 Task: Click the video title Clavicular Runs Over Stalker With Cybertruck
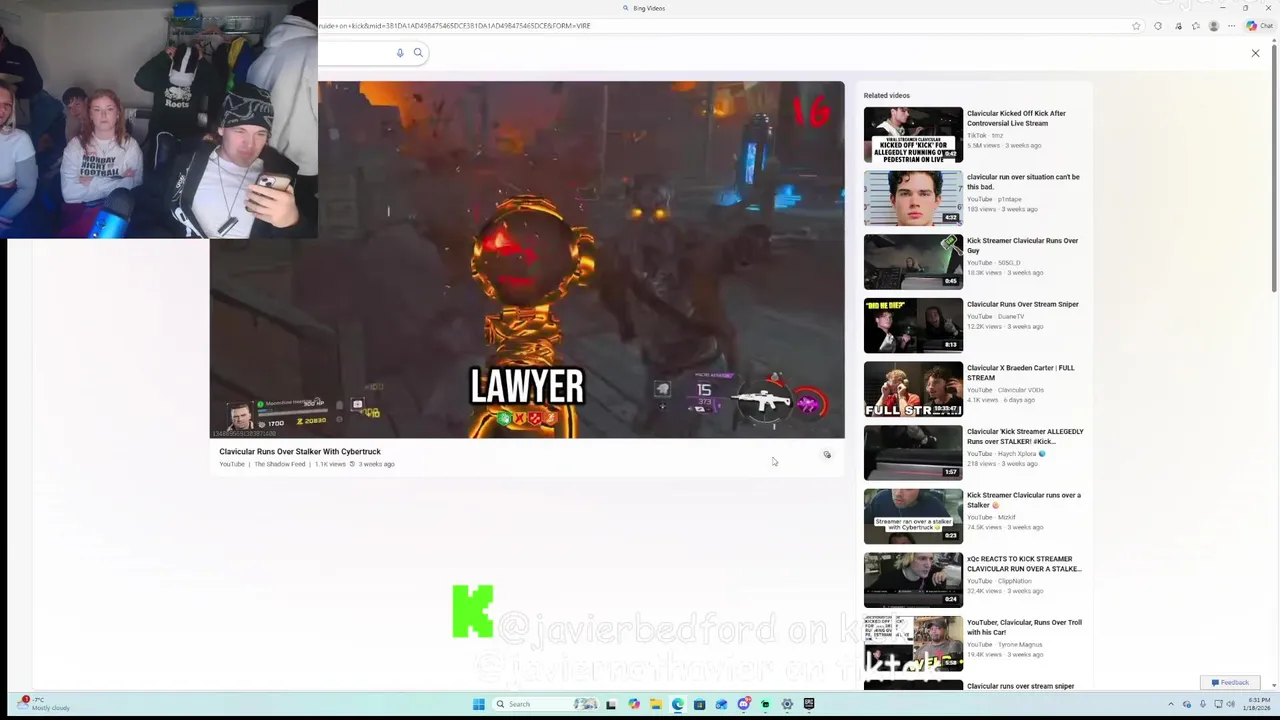coord(300,452)
